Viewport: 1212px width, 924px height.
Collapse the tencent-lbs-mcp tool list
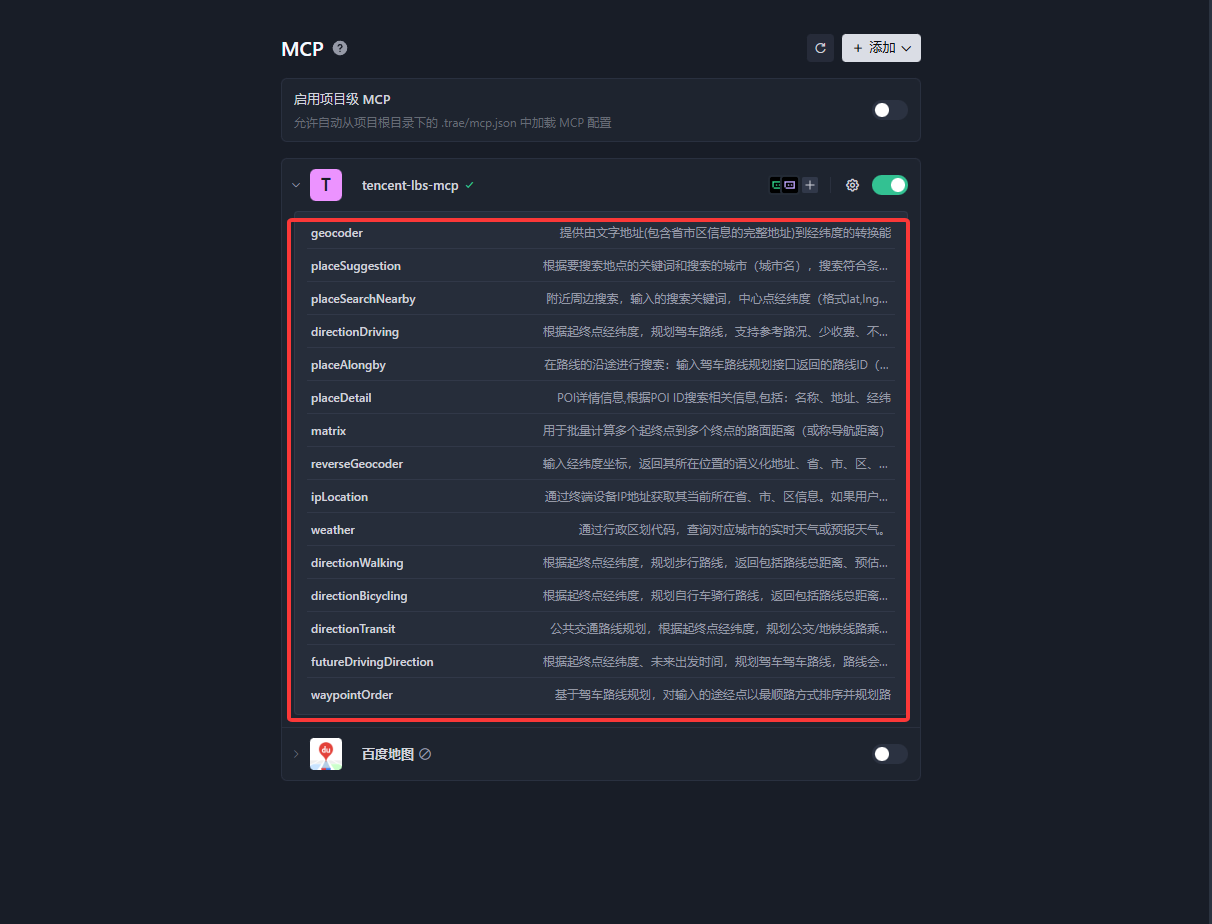tap(296, 185)
